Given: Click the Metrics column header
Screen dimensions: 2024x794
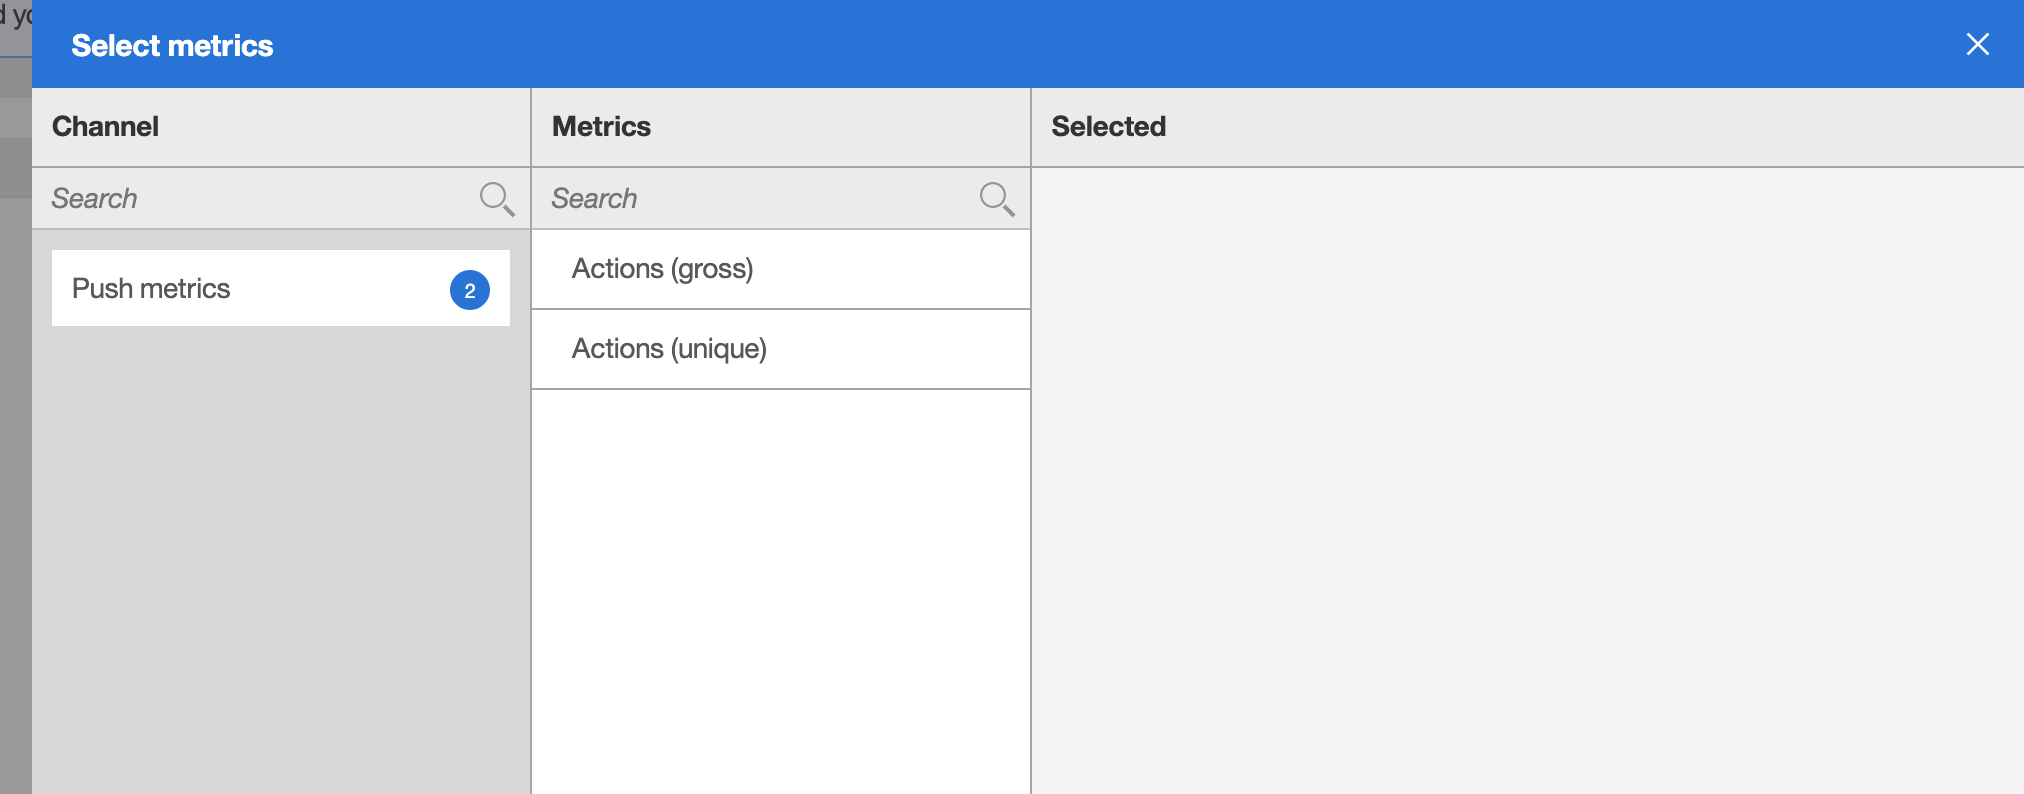Looking at the screenshot, I should (601, 127).
